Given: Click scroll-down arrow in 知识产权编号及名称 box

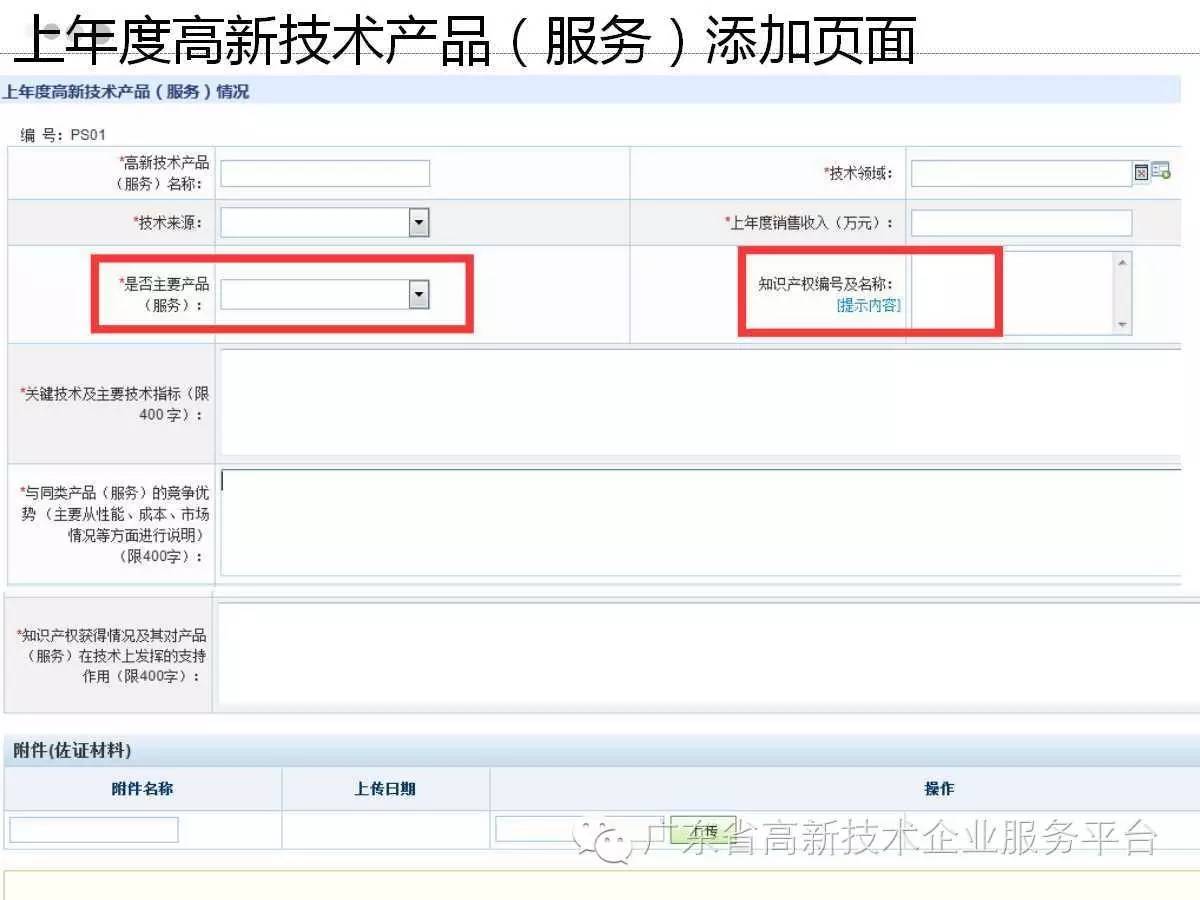Looking at the screenshot, I should [x=1122, y=324].
